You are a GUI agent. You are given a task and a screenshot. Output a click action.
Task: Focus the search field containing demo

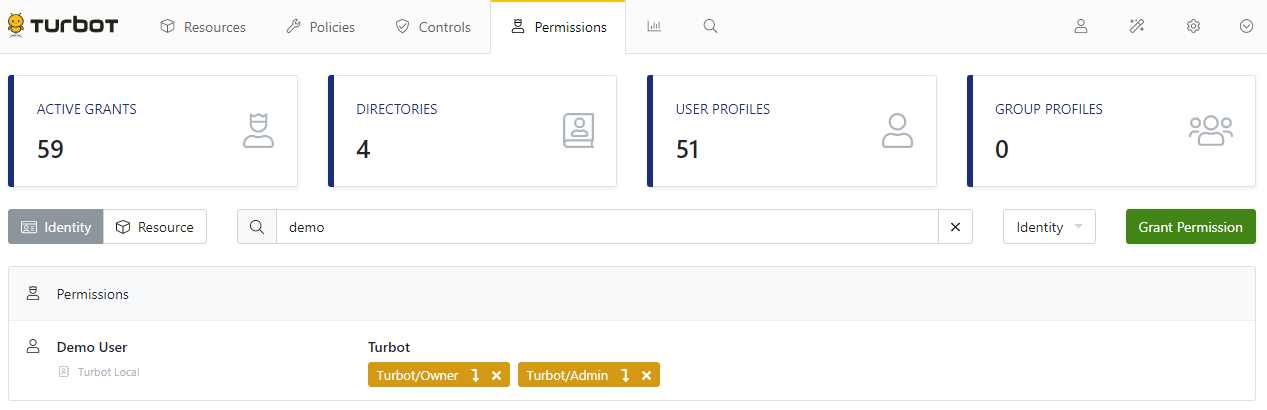607,227
